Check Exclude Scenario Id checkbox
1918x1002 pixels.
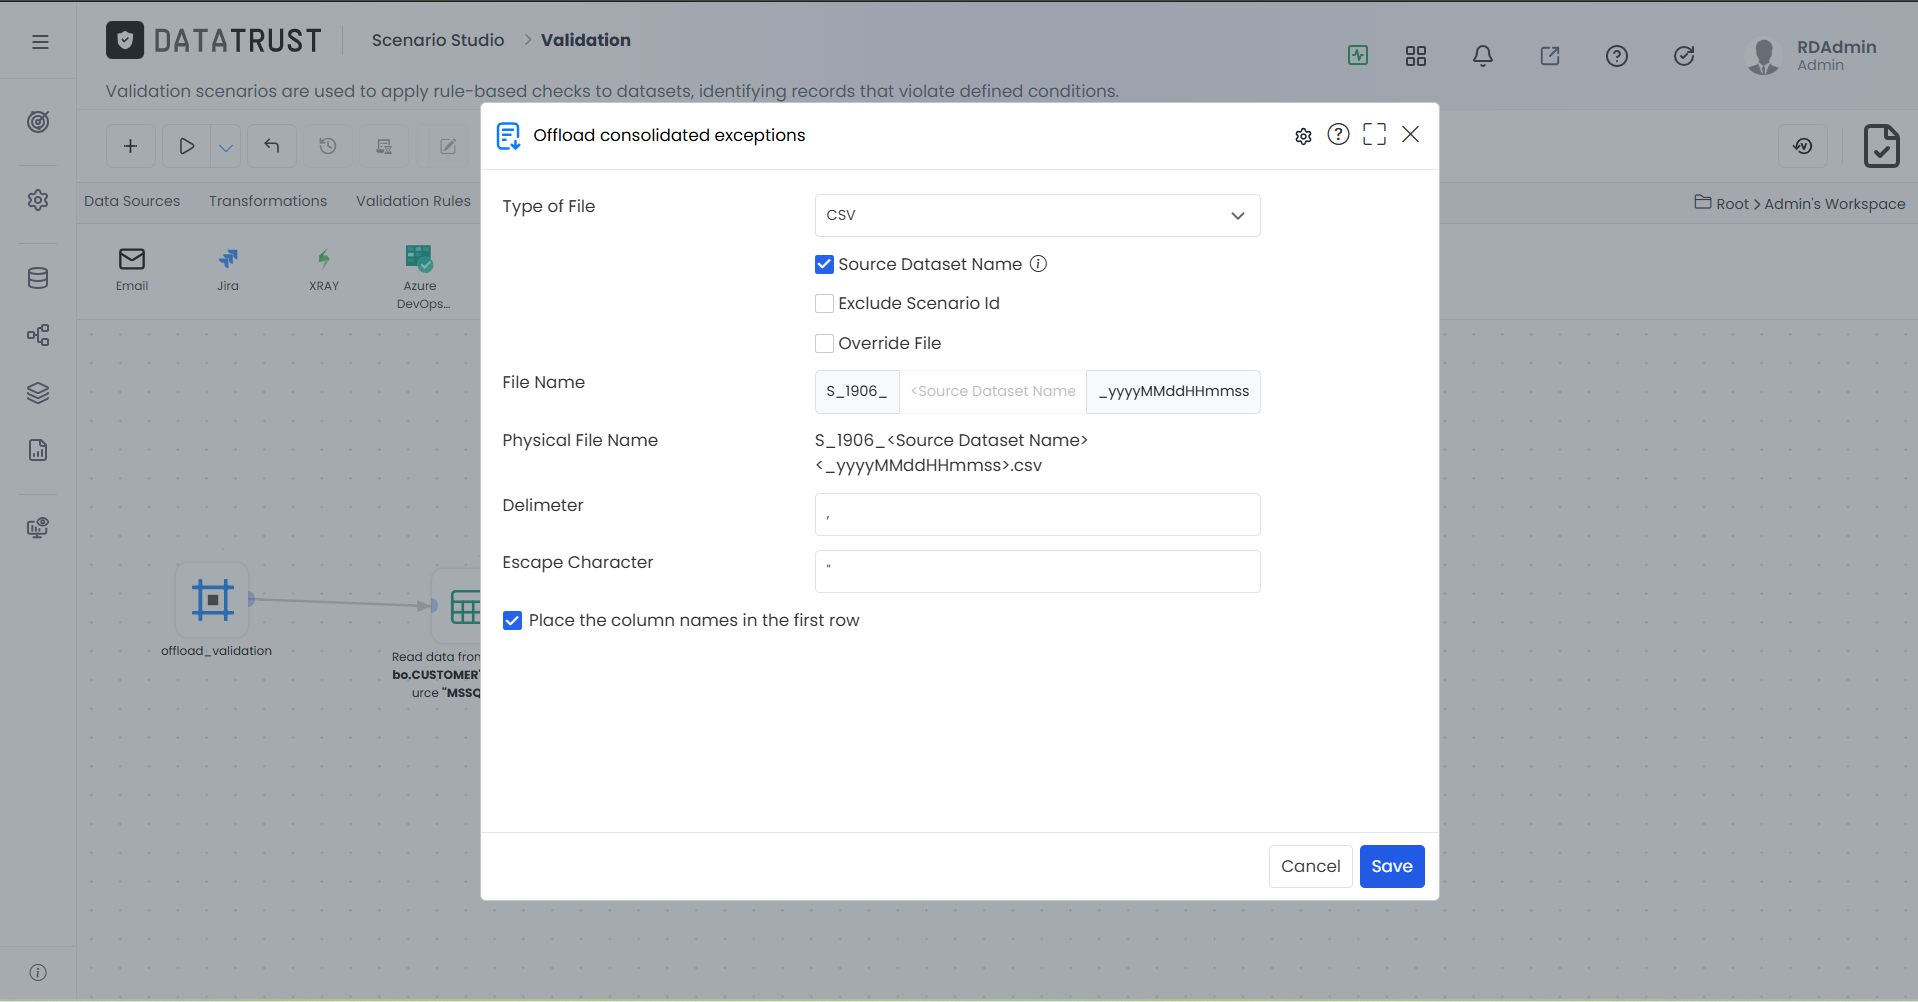point(824,303)
